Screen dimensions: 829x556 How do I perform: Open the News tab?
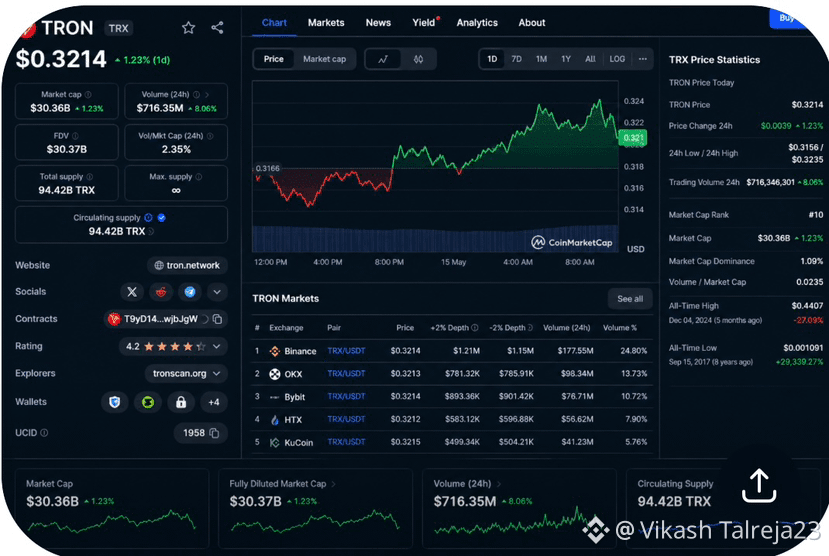378,23
